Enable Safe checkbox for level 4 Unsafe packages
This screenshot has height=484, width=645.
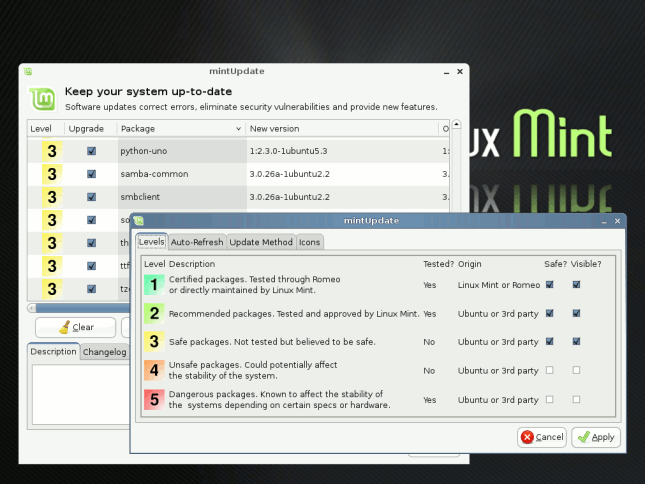point(550,370)
